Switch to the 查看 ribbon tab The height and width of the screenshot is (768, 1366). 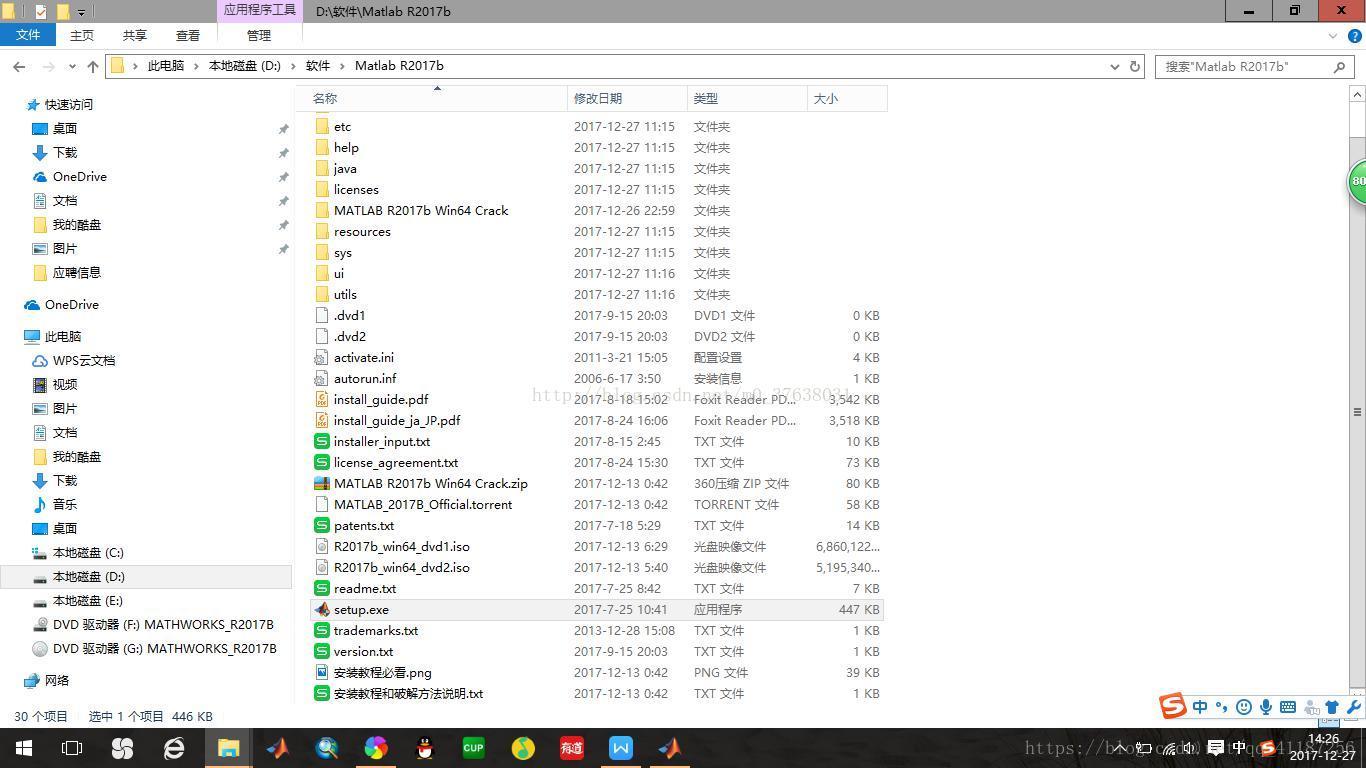tap(188, 35)
